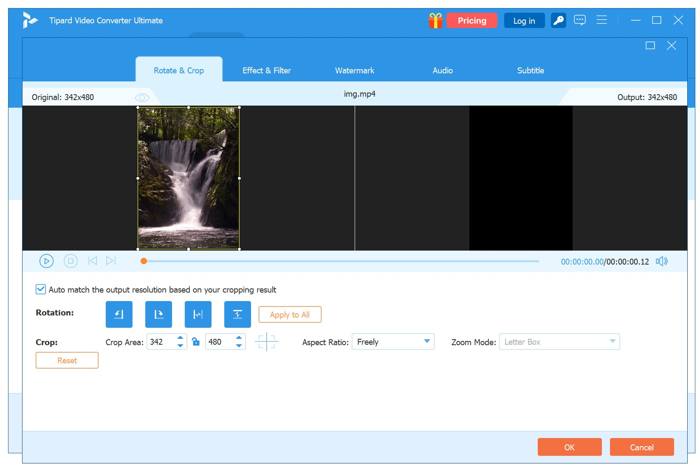Uncheck Auto match the output resolution

click(x=41, y=290)
